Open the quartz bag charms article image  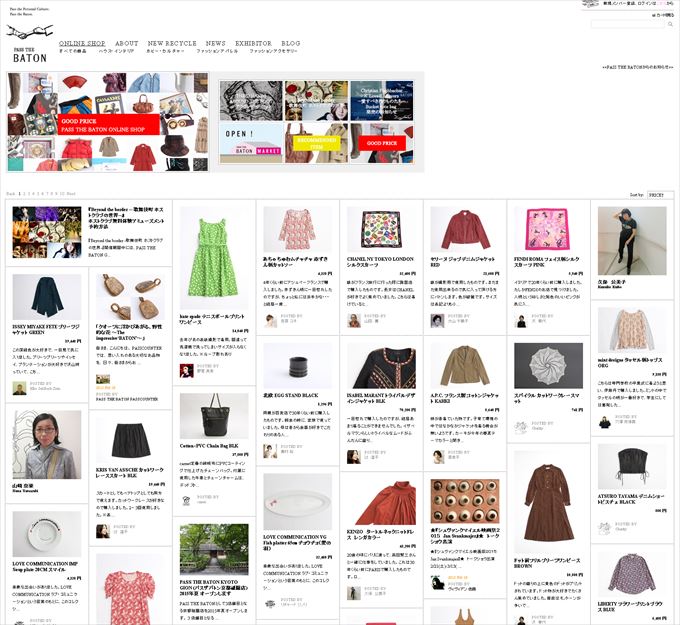point(130,297)
